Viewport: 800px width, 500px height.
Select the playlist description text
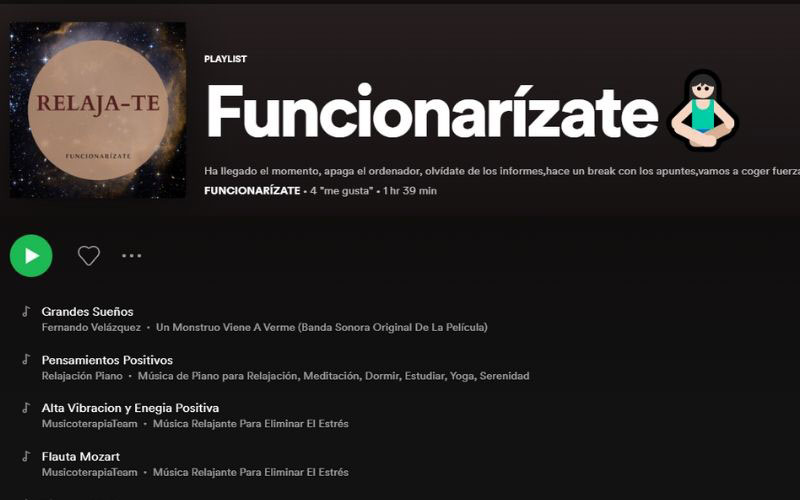(502, 171)
